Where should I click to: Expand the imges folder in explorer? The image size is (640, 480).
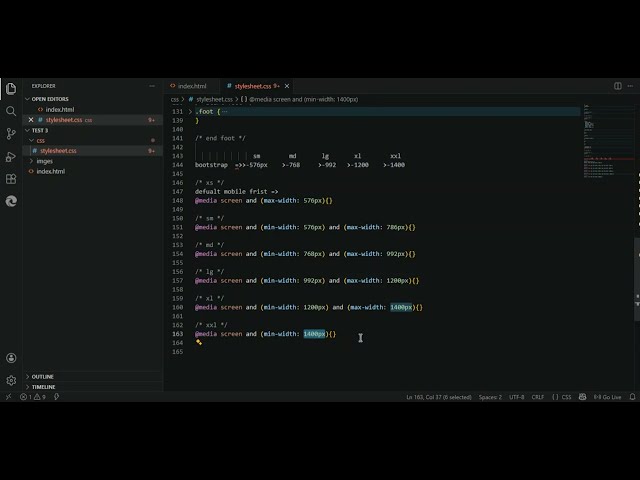coord(44,161)
